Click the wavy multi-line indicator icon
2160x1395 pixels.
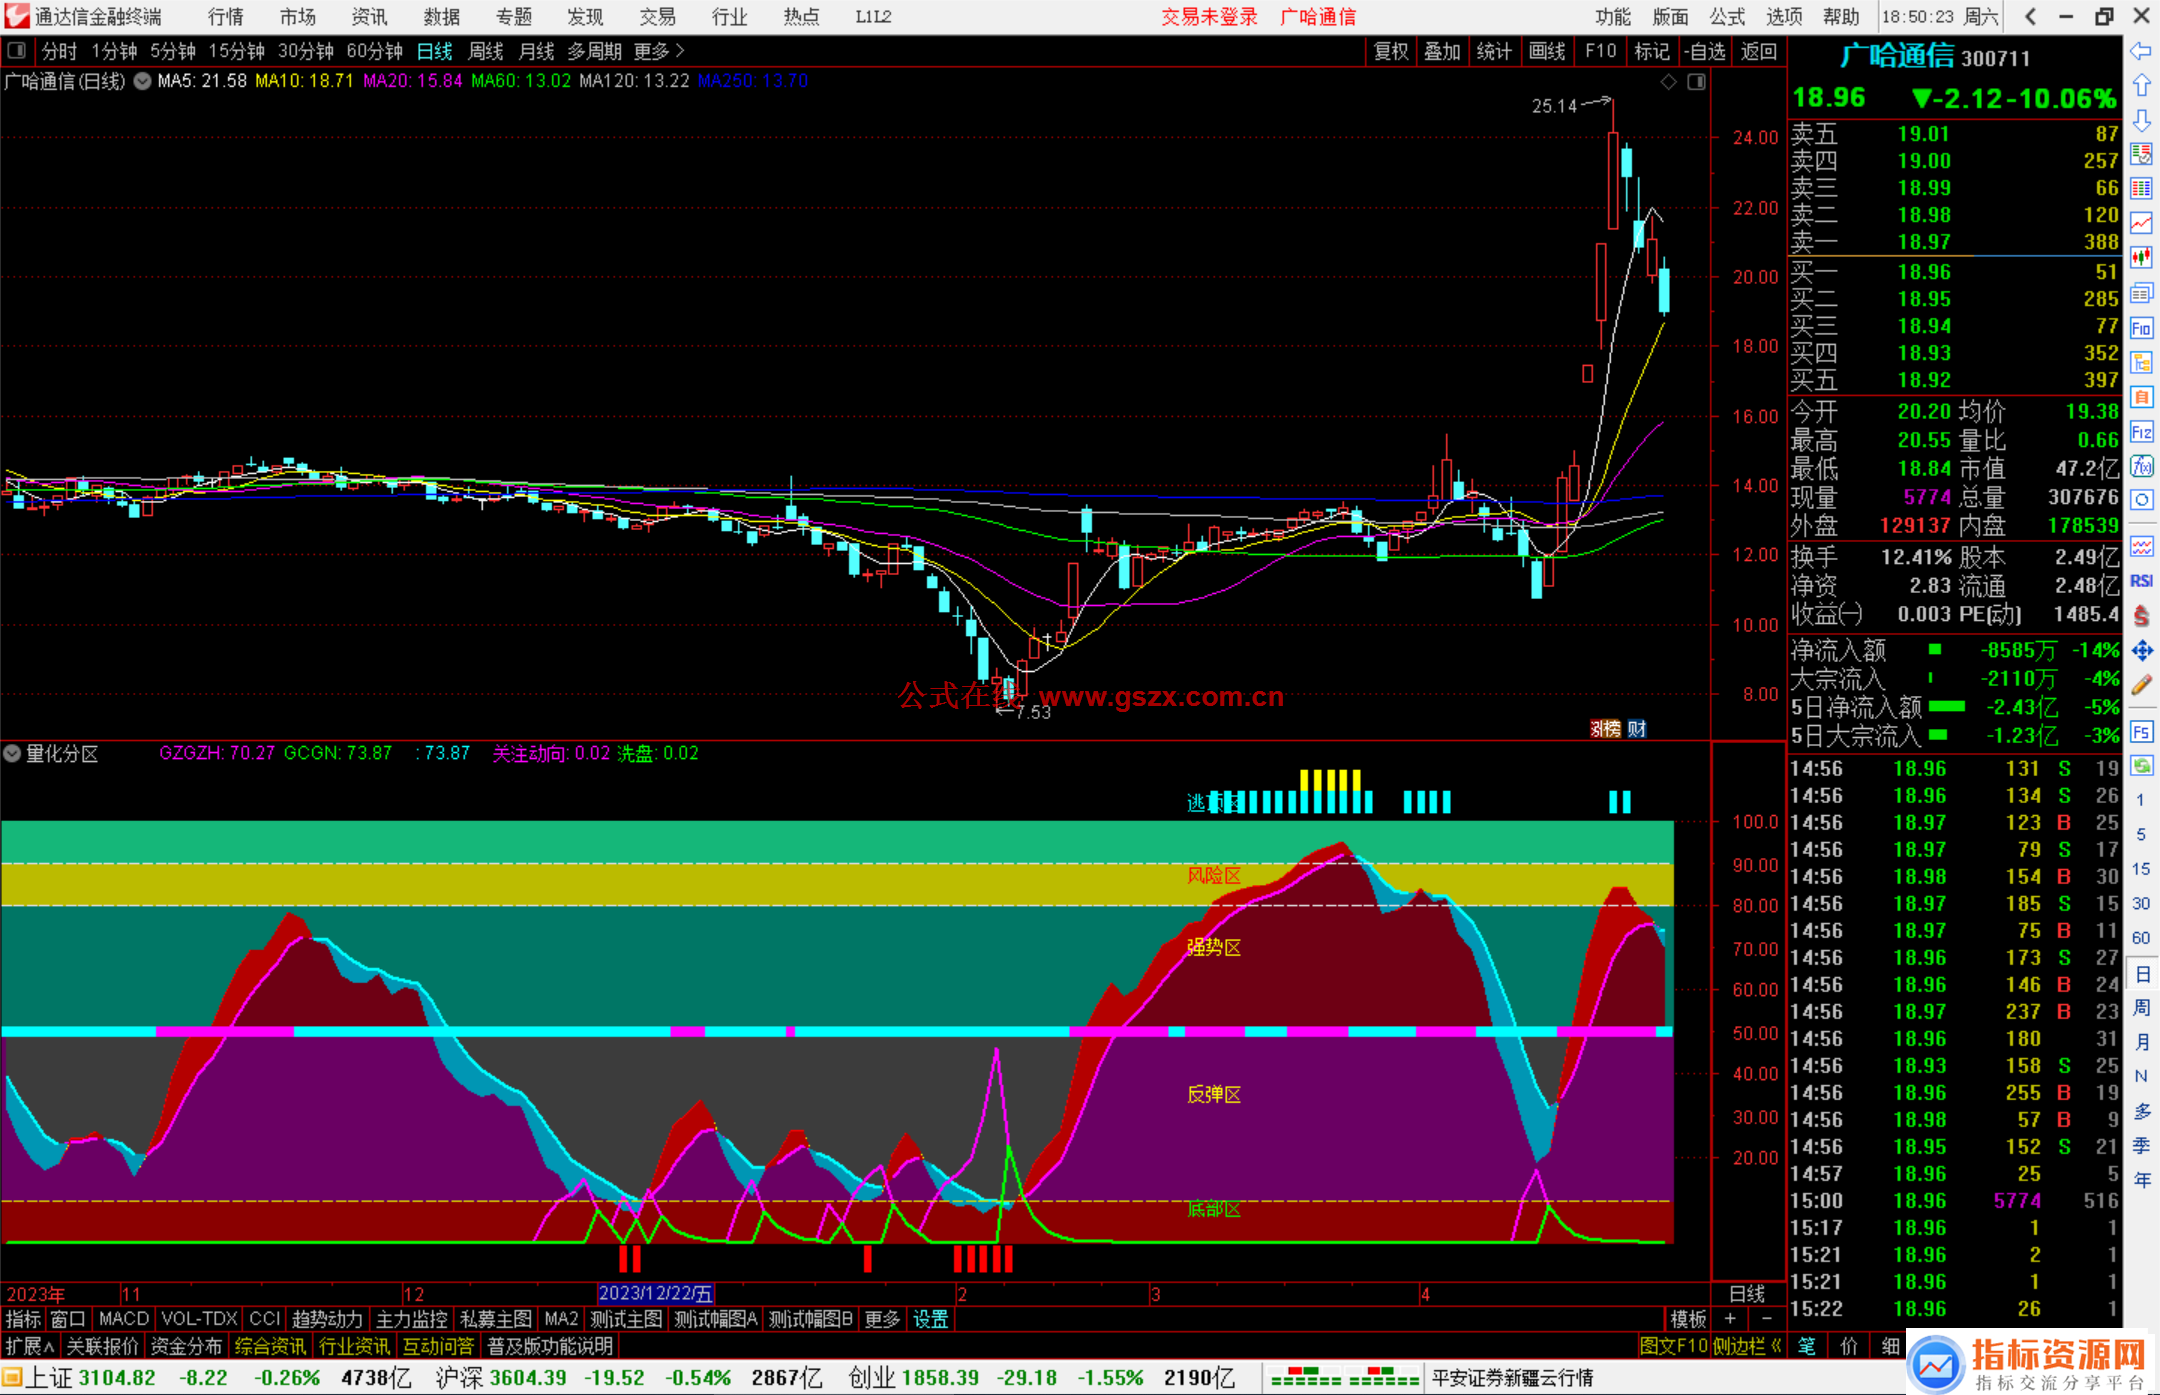coord(2141,546)
